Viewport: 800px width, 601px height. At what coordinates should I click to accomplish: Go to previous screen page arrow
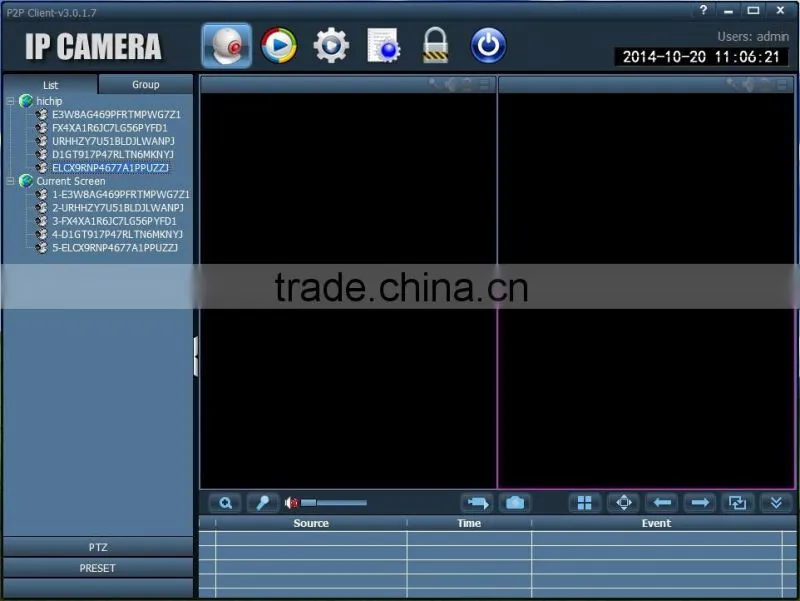coord(662,503)
